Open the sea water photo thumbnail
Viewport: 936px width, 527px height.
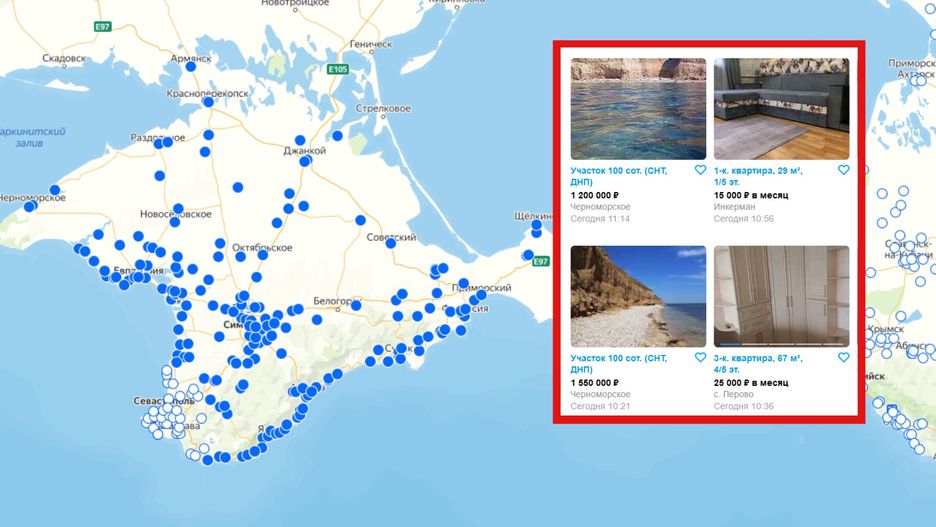coord(638,109)
